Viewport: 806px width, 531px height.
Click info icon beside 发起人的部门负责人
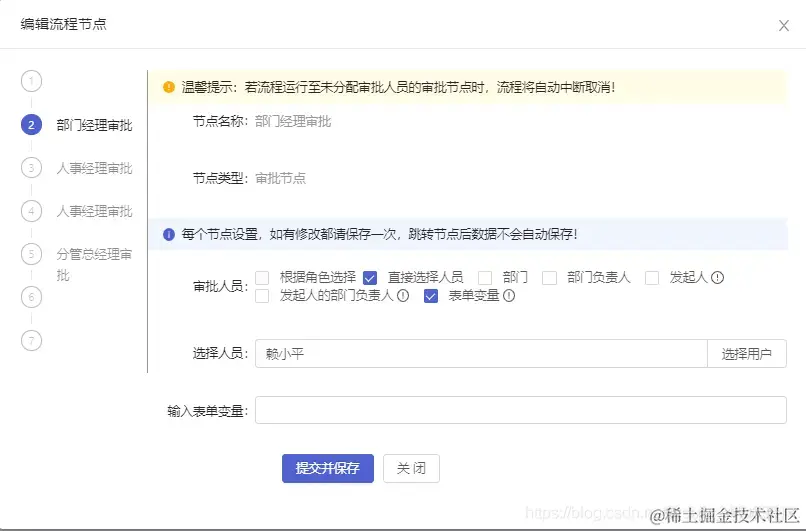pos(403,296)
